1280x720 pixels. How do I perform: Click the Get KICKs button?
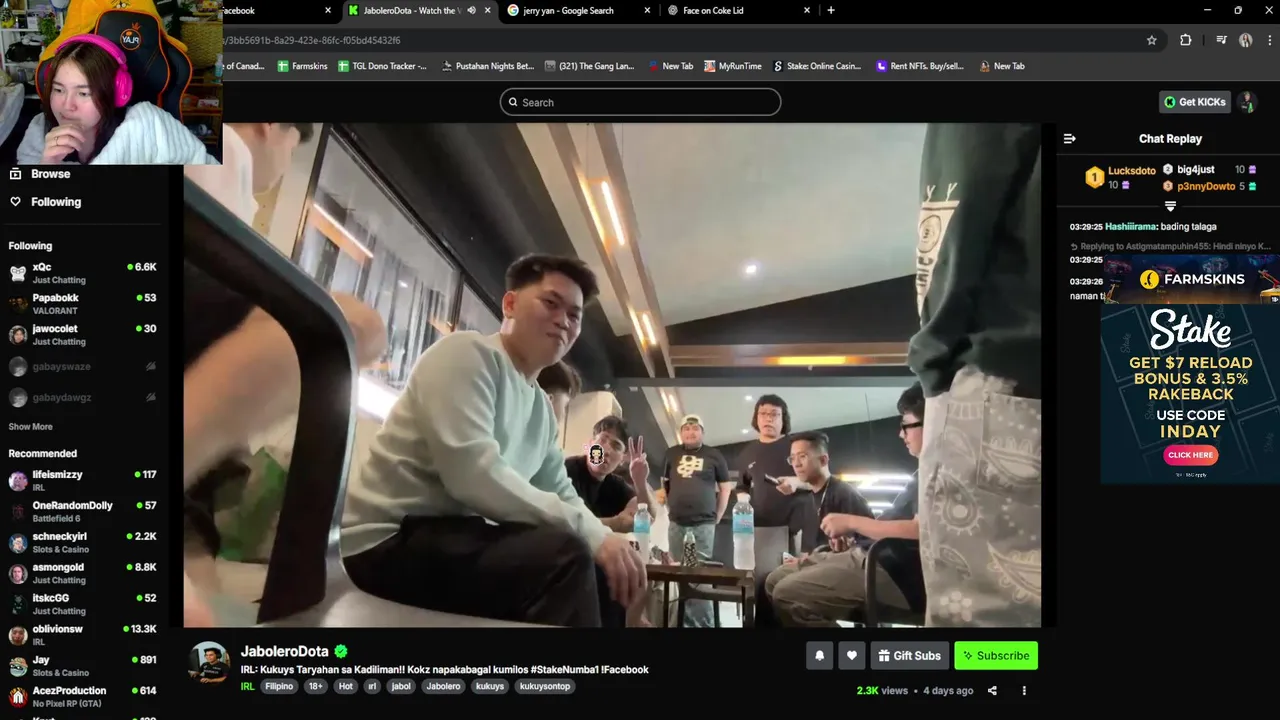1195,102
